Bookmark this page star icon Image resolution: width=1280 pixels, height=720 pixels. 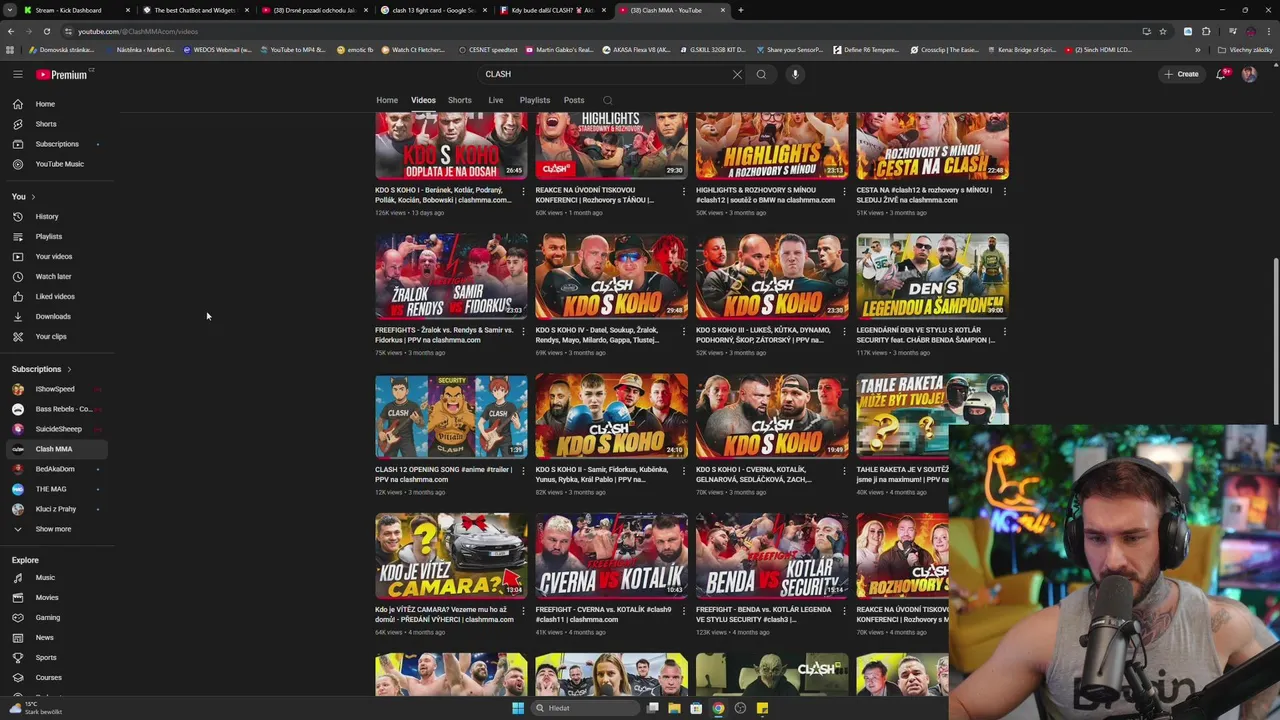[x=1163, y=31]
